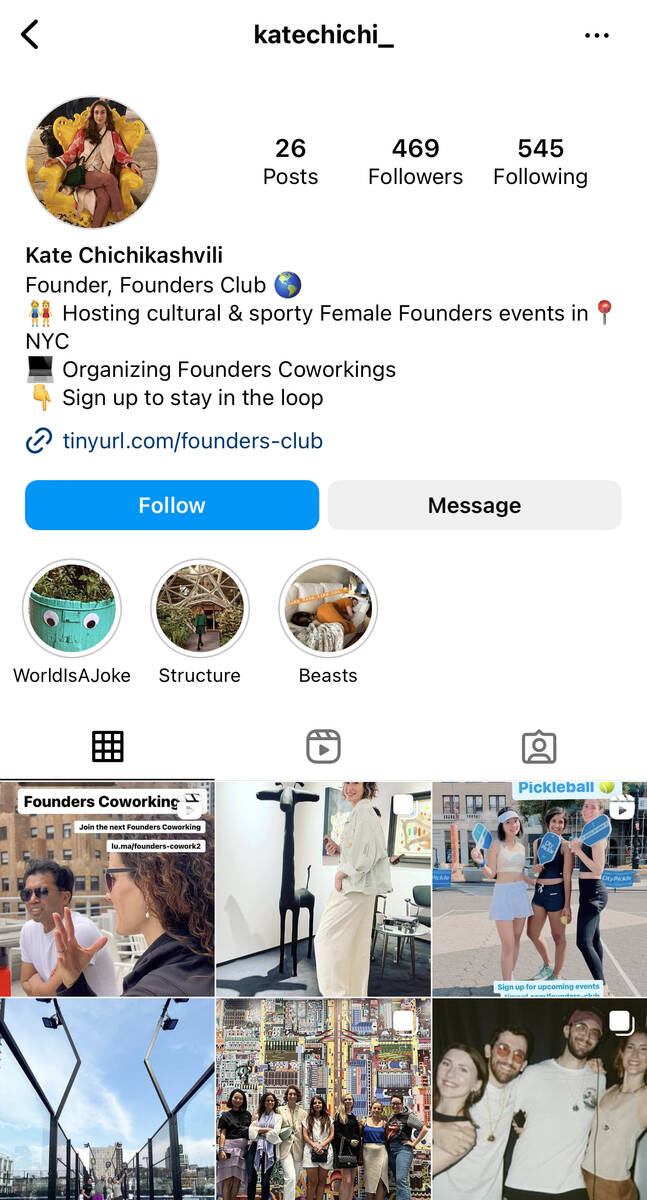
Task: Open the colorful mural group photo post
Action: tap(323, 1099)
